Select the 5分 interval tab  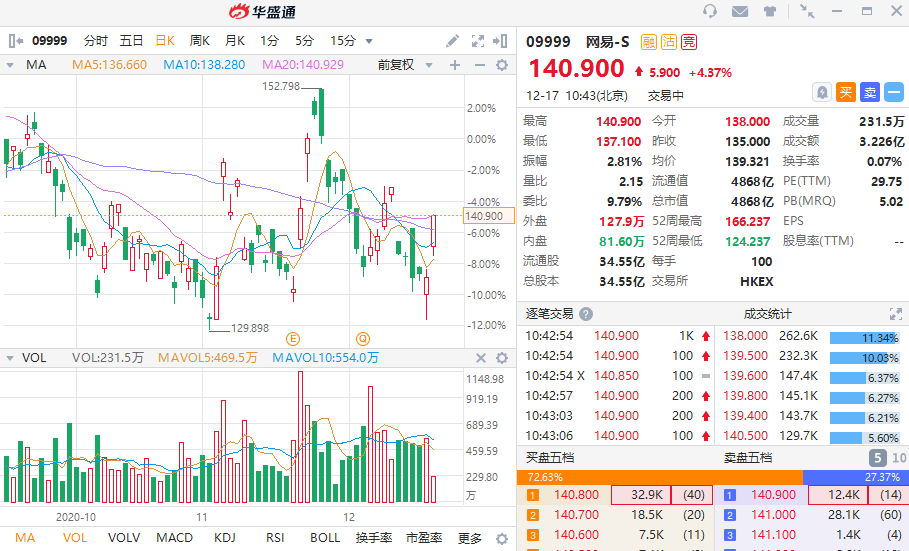click(x=304, y=41)
